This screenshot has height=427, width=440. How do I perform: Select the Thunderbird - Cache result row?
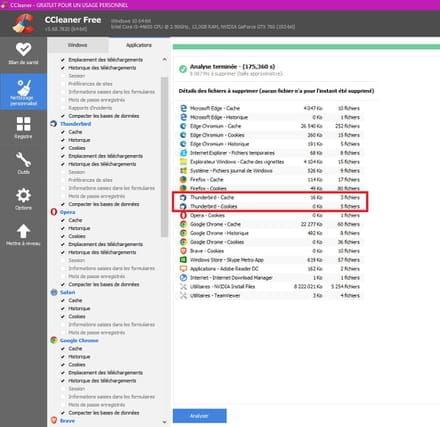tap(270, 197)
